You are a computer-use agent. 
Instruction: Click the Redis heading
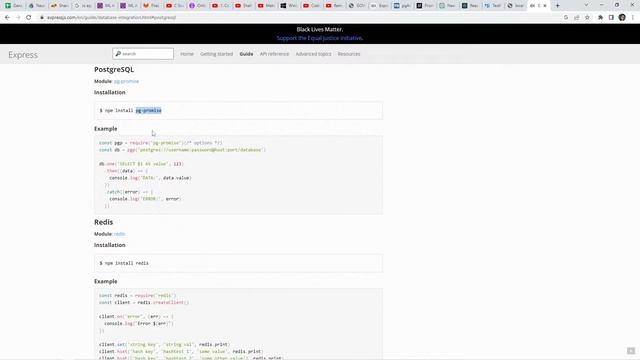click(x=103, y=222)
